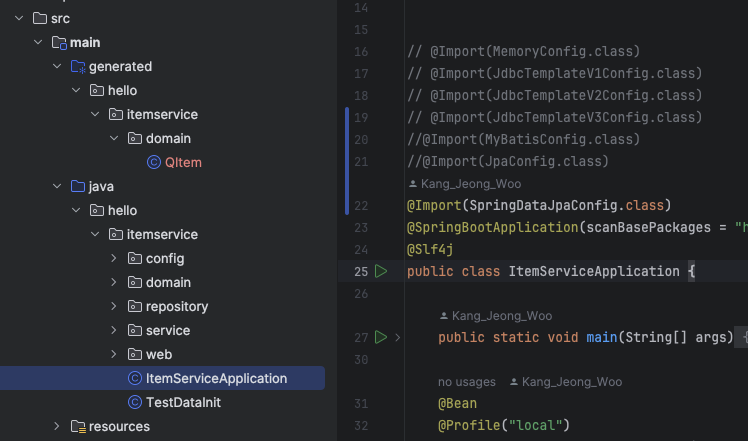Click the domain package icon under java
Image resolution: width=748 pixels, height=441 pixels.
tap(135, 283)
